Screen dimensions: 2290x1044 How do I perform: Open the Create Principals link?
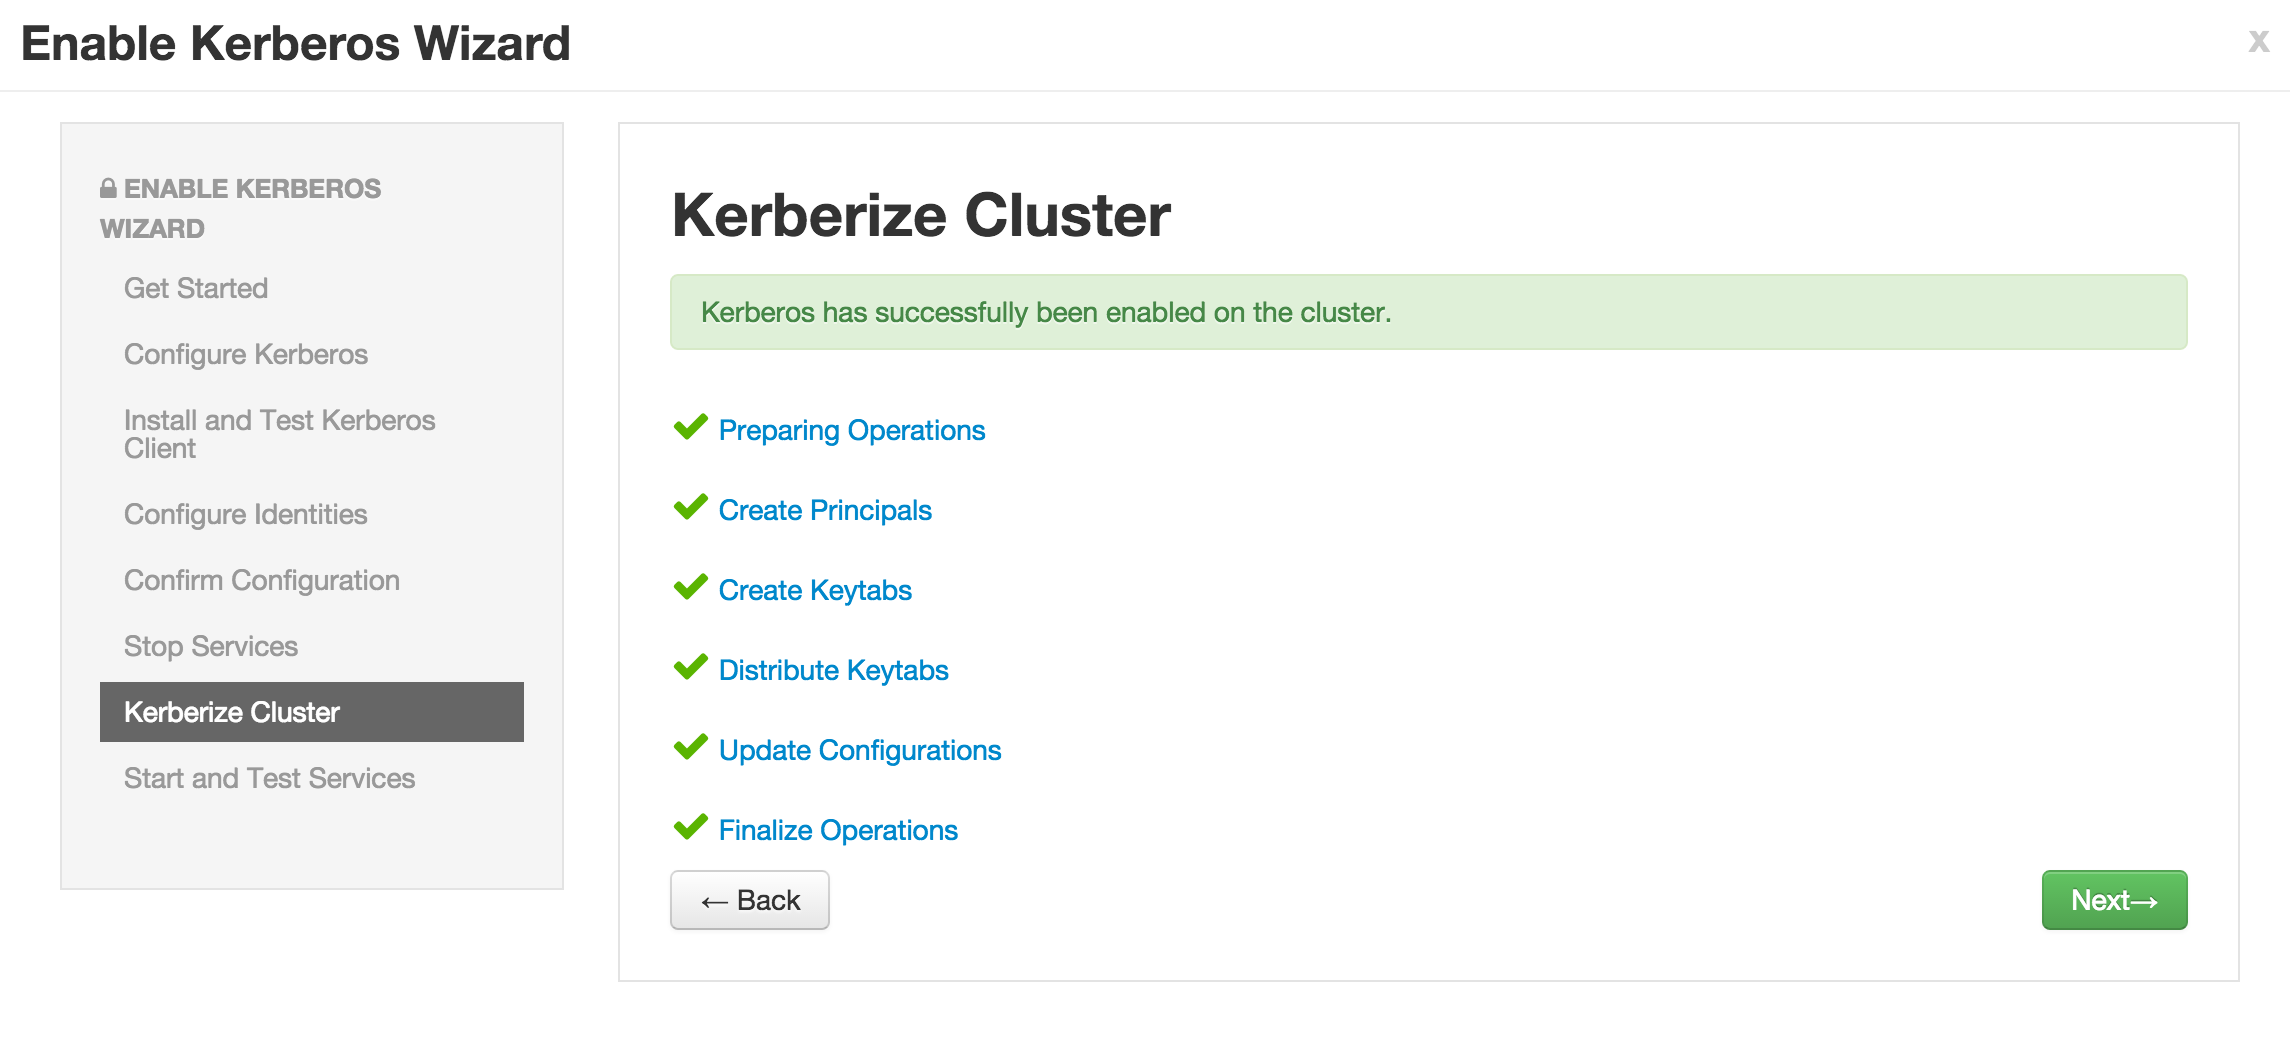825,510
